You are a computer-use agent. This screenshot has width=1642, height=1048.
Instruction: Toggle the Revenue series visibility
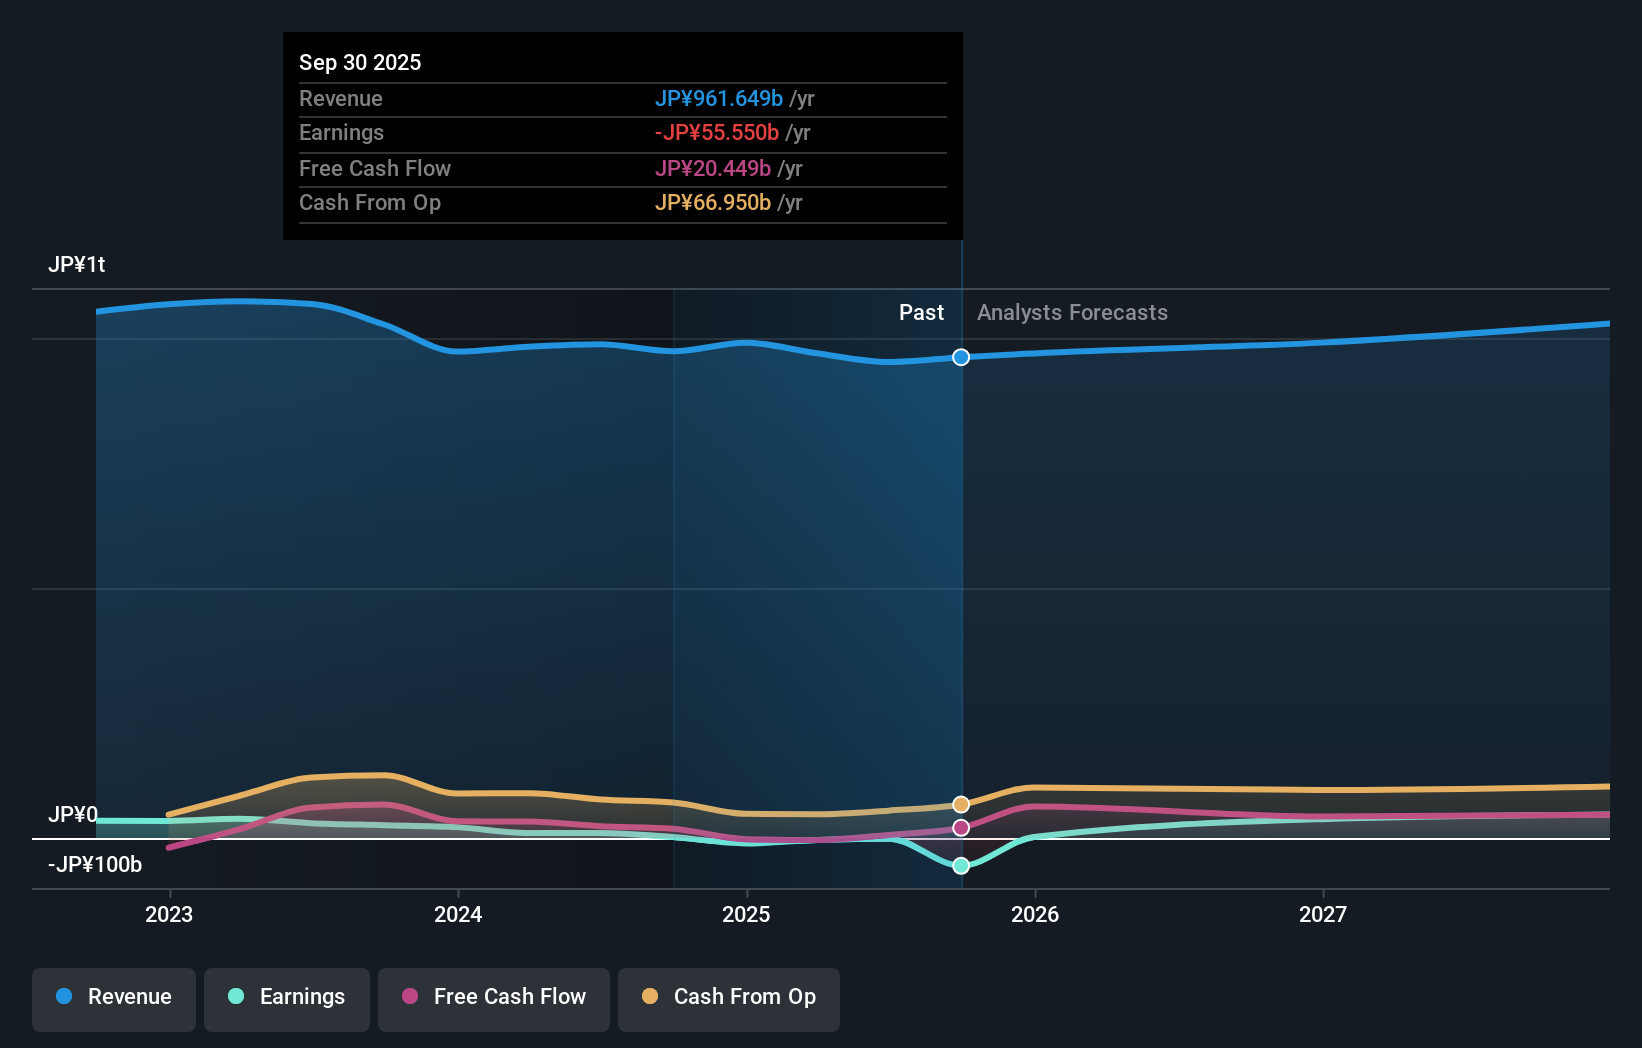tap(113, 998)
